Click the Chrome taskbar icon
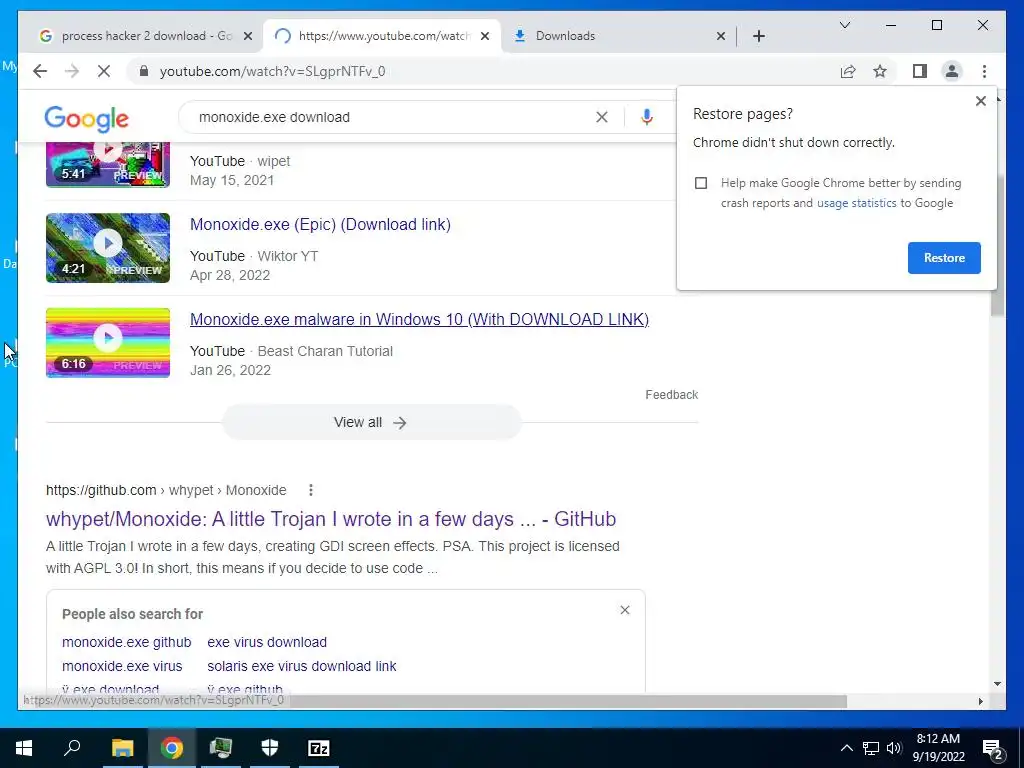Image resolution: width=1024 pixels, height=768 pixels. coord(172,748)
